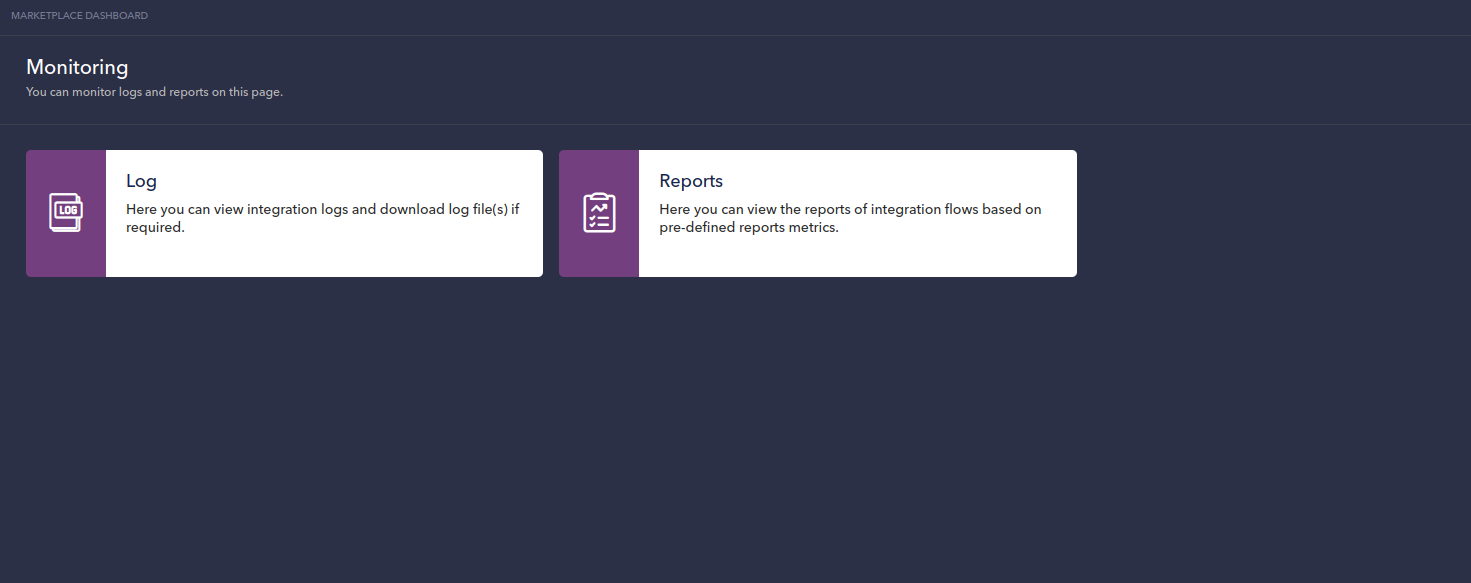Open the Log card title
Screen dimensions: 1471x583
(x=141, y=181)
